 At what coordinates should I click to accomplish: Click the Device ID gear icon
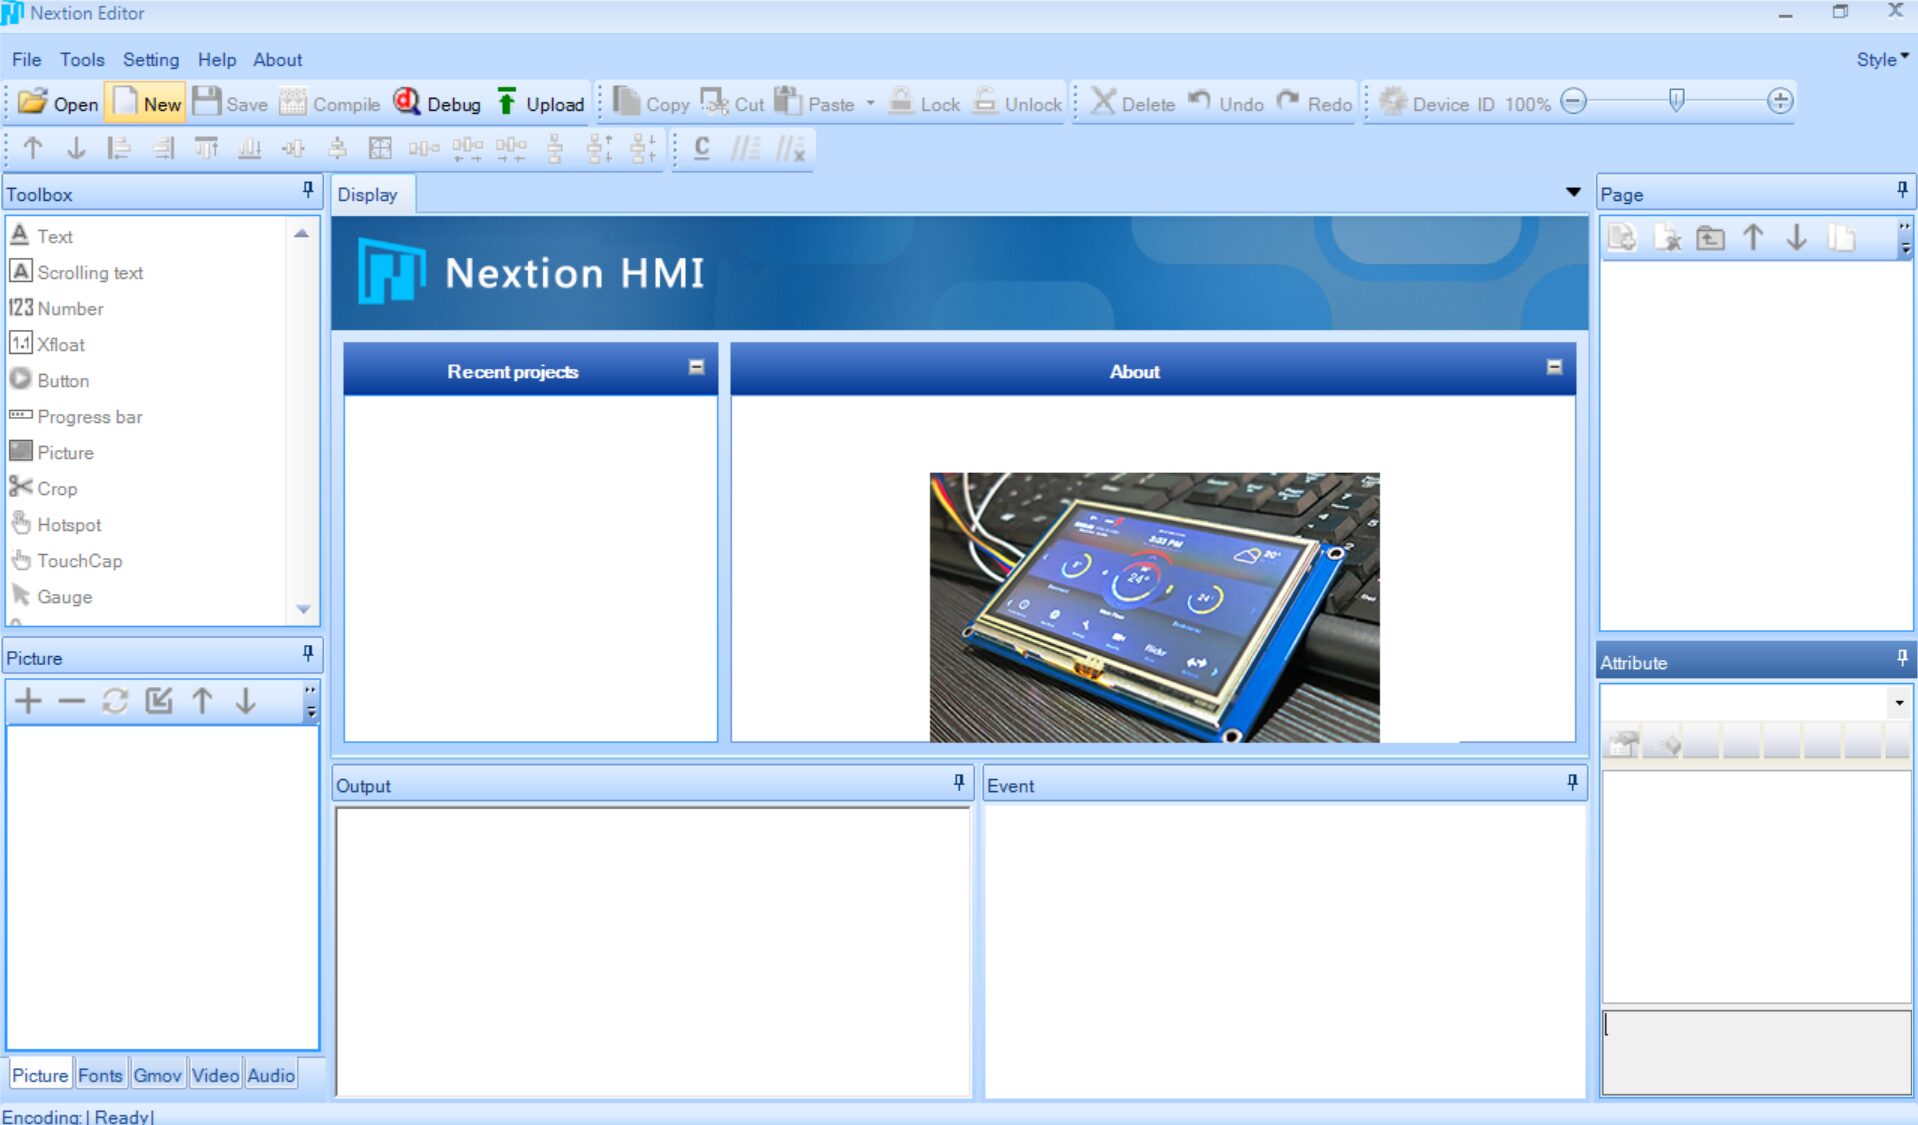[x=1392, y=102]
